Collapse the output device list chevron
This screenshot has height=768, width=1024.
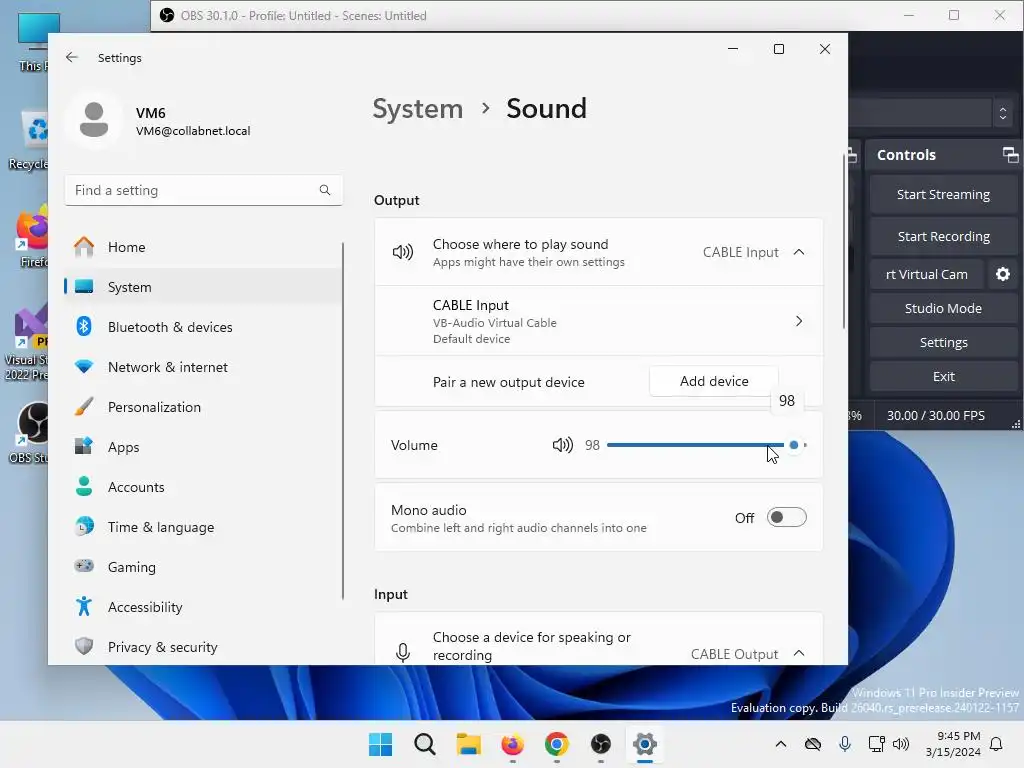(x=799, y=252)
